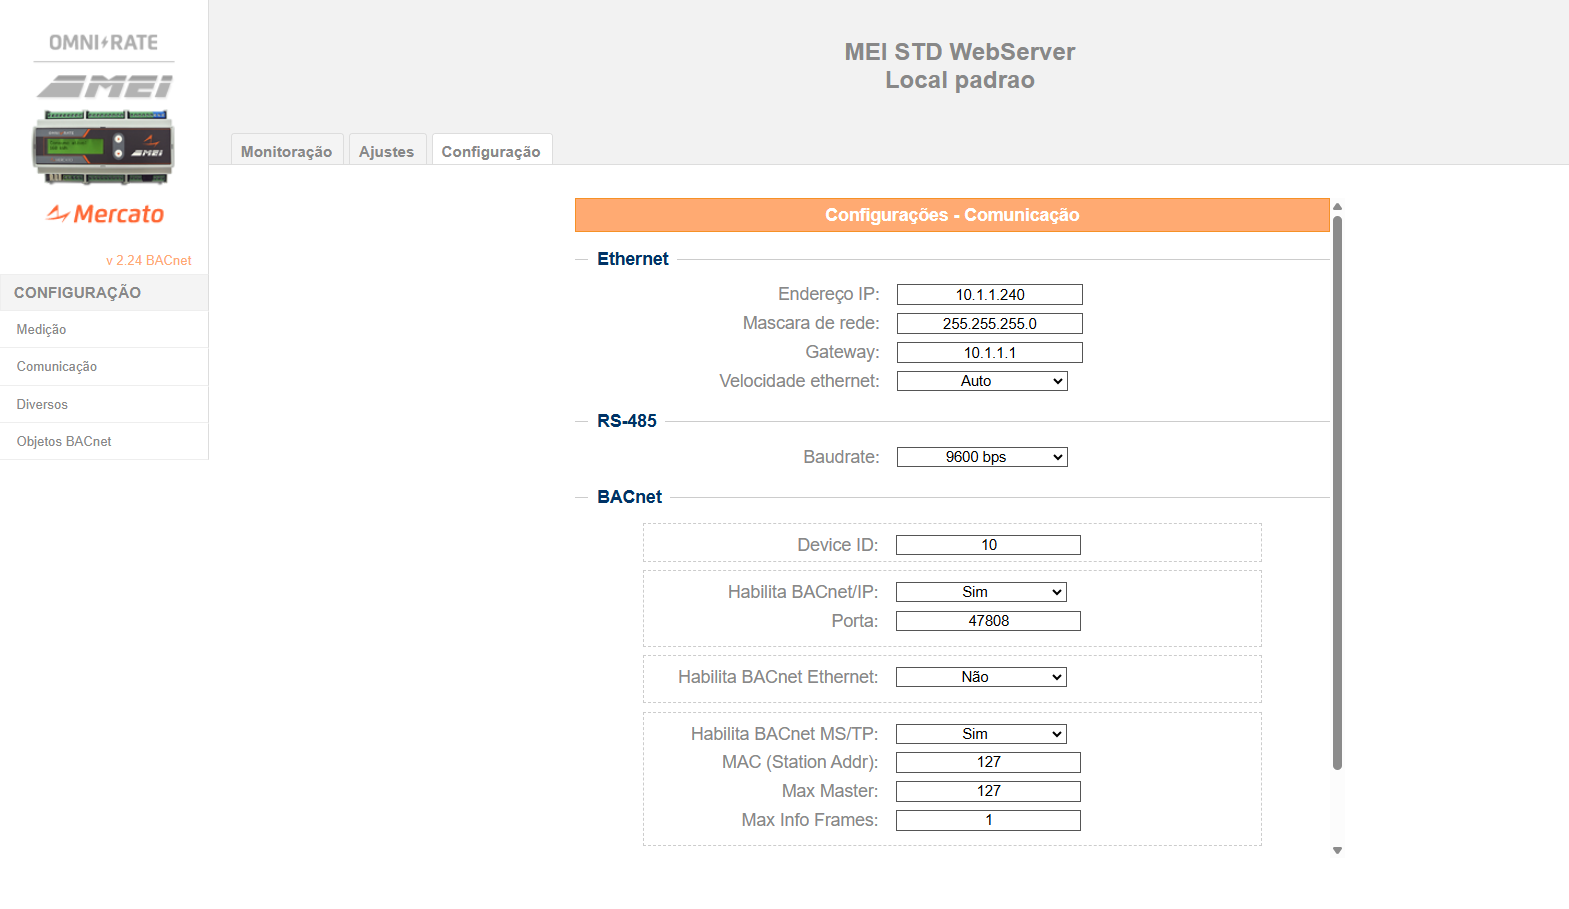Screen dimensions: 1569x909
Task: Open Objetos BACnet in the sidebar
Action: [104, 441]
